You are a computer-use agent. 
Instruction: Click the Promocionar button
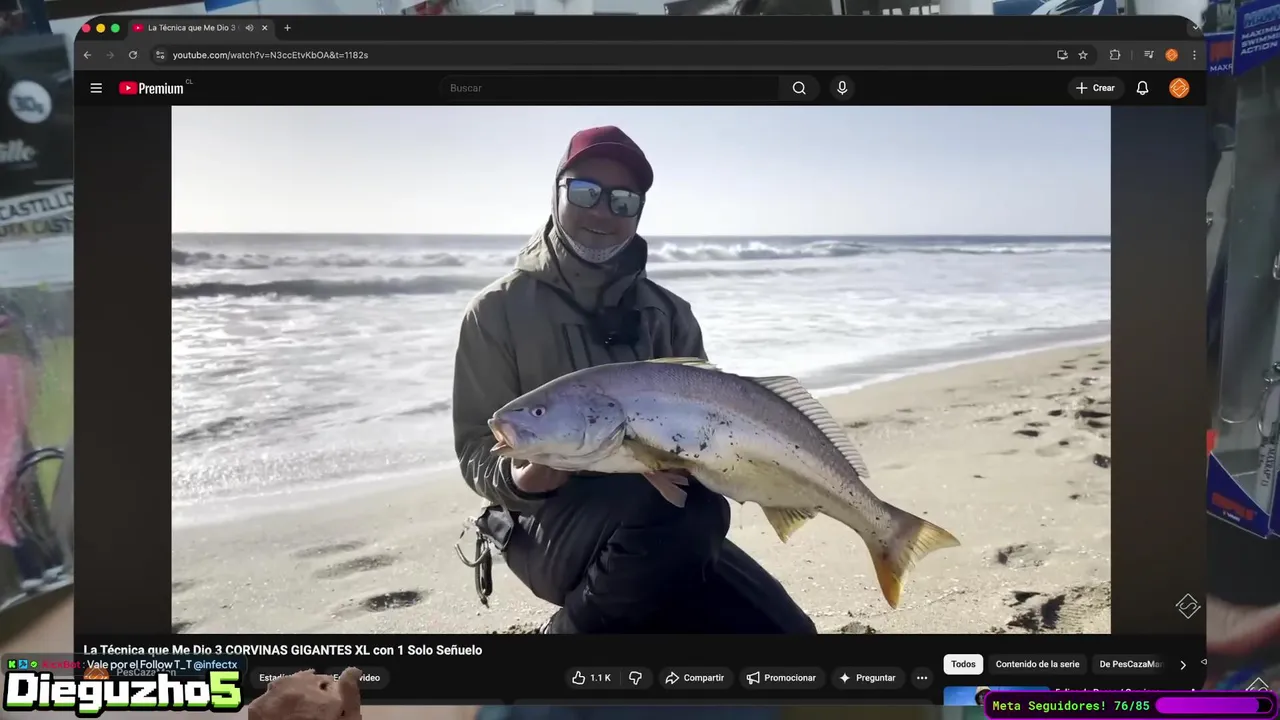point(781,678)
